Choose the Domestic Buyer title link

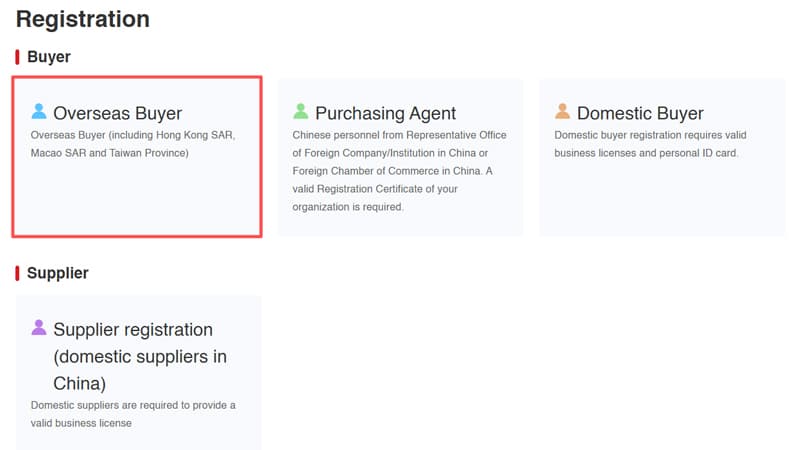pyautogui.click(x=640, y=113)
